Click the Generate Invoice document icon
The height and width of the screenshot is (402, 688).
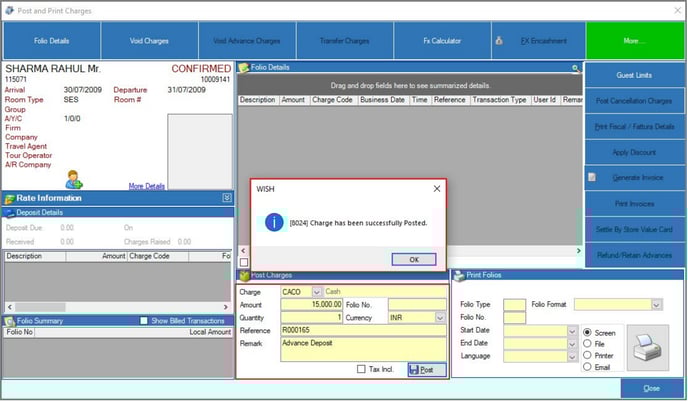tap(592, 177)
